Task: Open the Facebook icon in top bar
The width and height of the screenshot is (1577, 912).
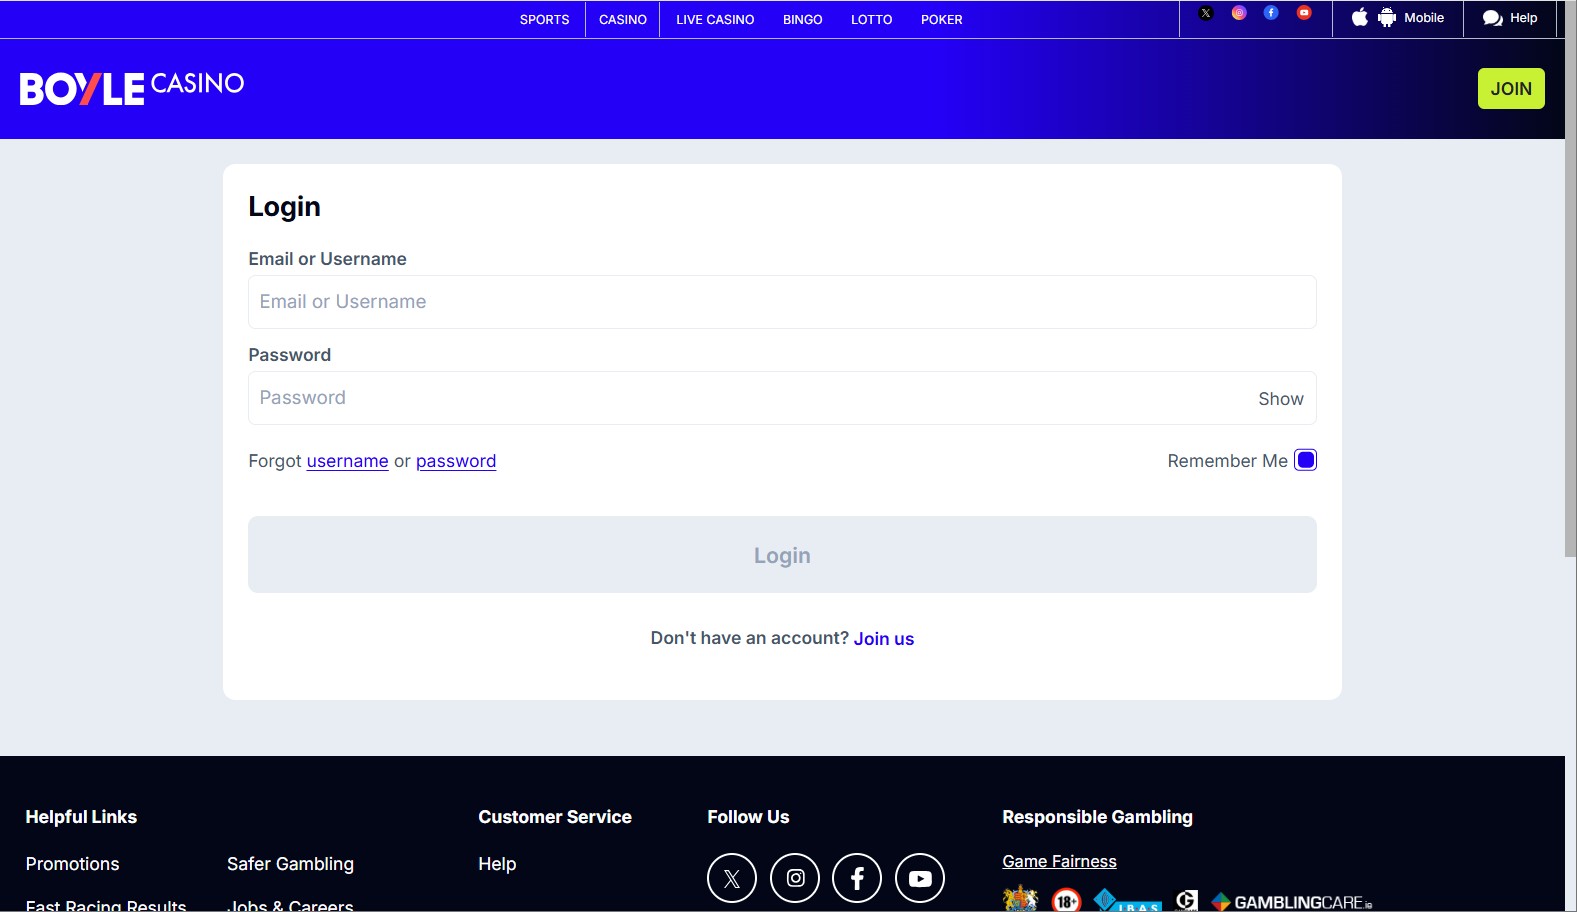Action: point(1271,13)
